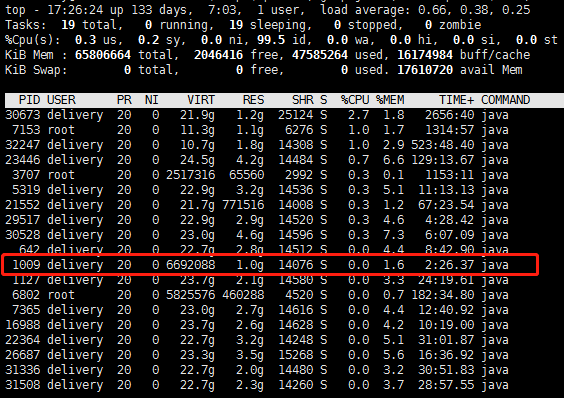Click PID 32247 in the list
This screenshot has width=564, height=398.
(22, 145)
